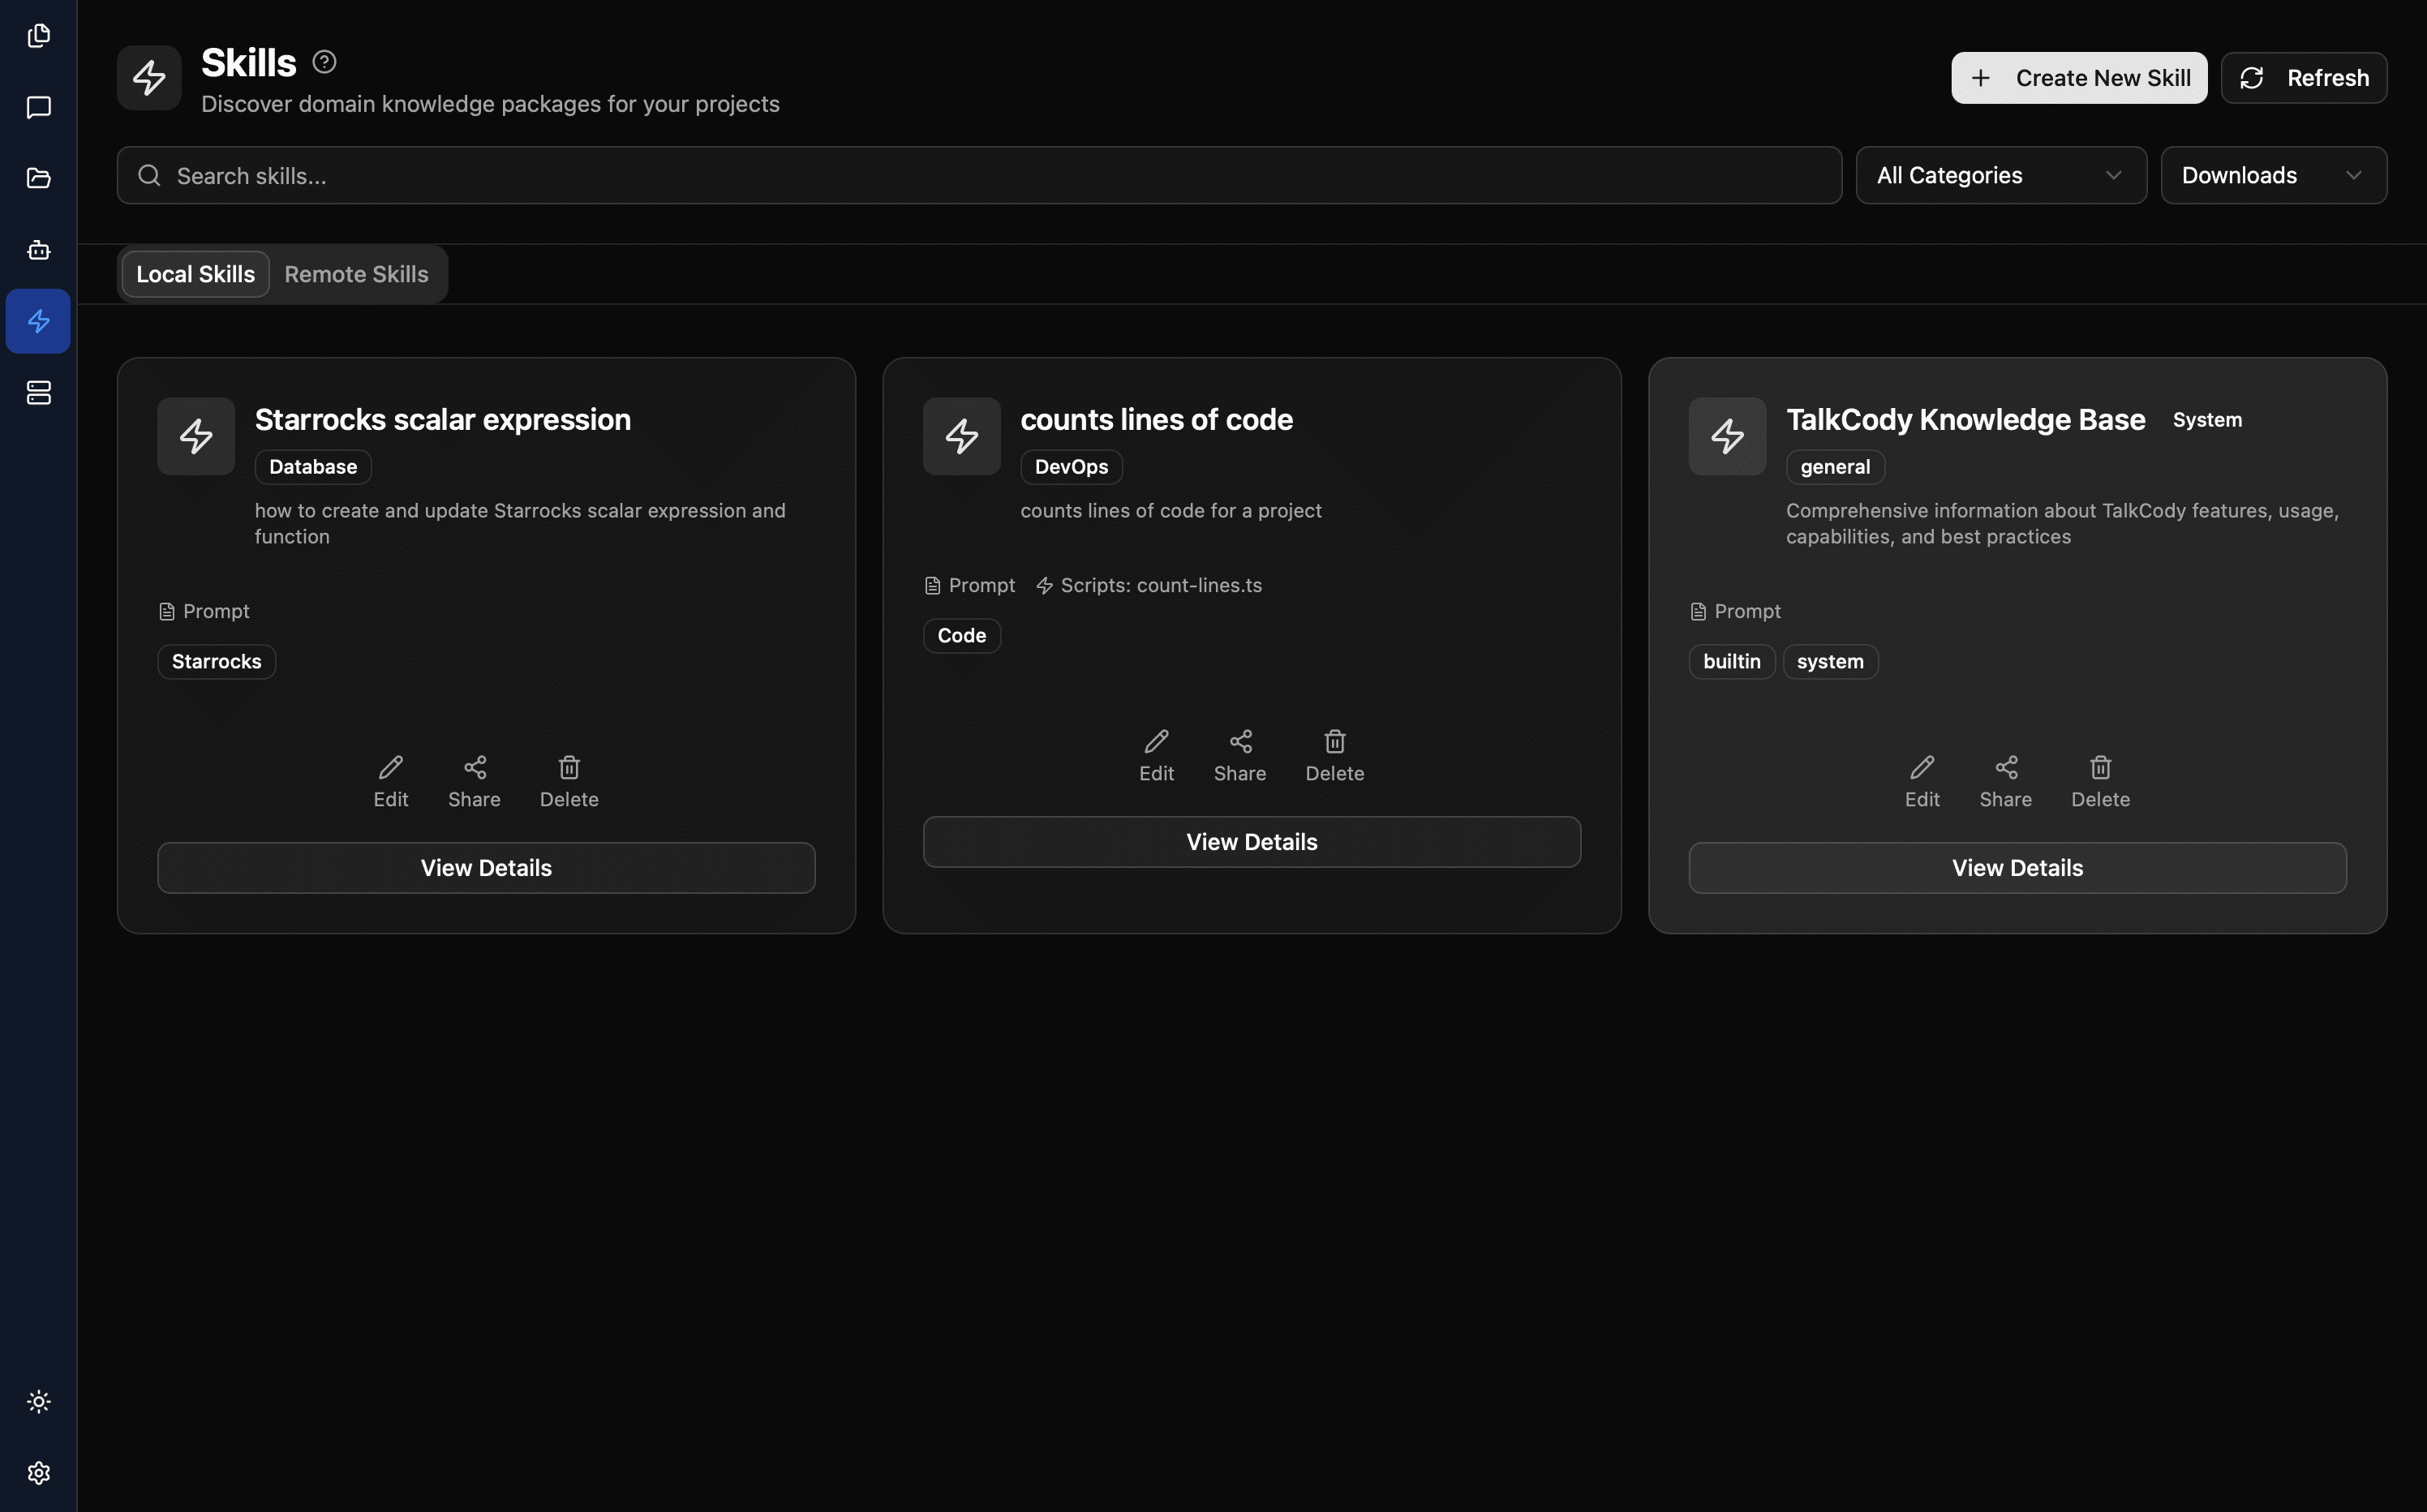
Task: Click the Create New Skill button
Action: (2078, 78)
